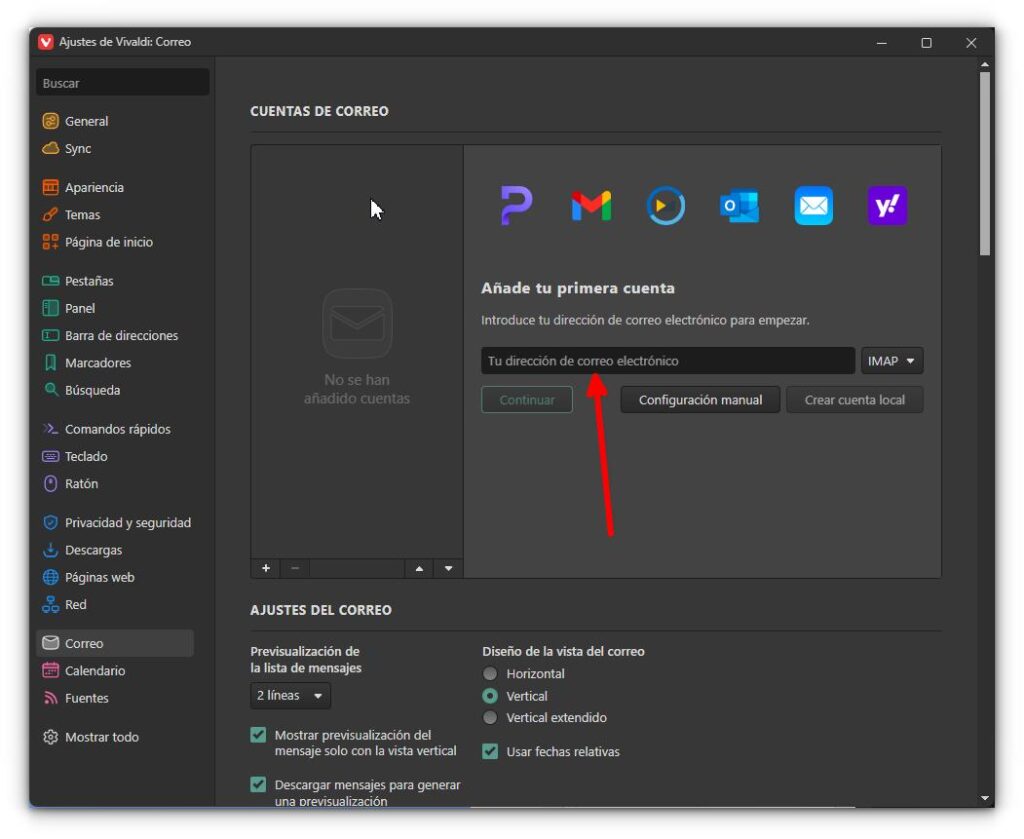Move account up with the up arrow
Viewport: 1024px width, 839px height.
click(419, 568)
